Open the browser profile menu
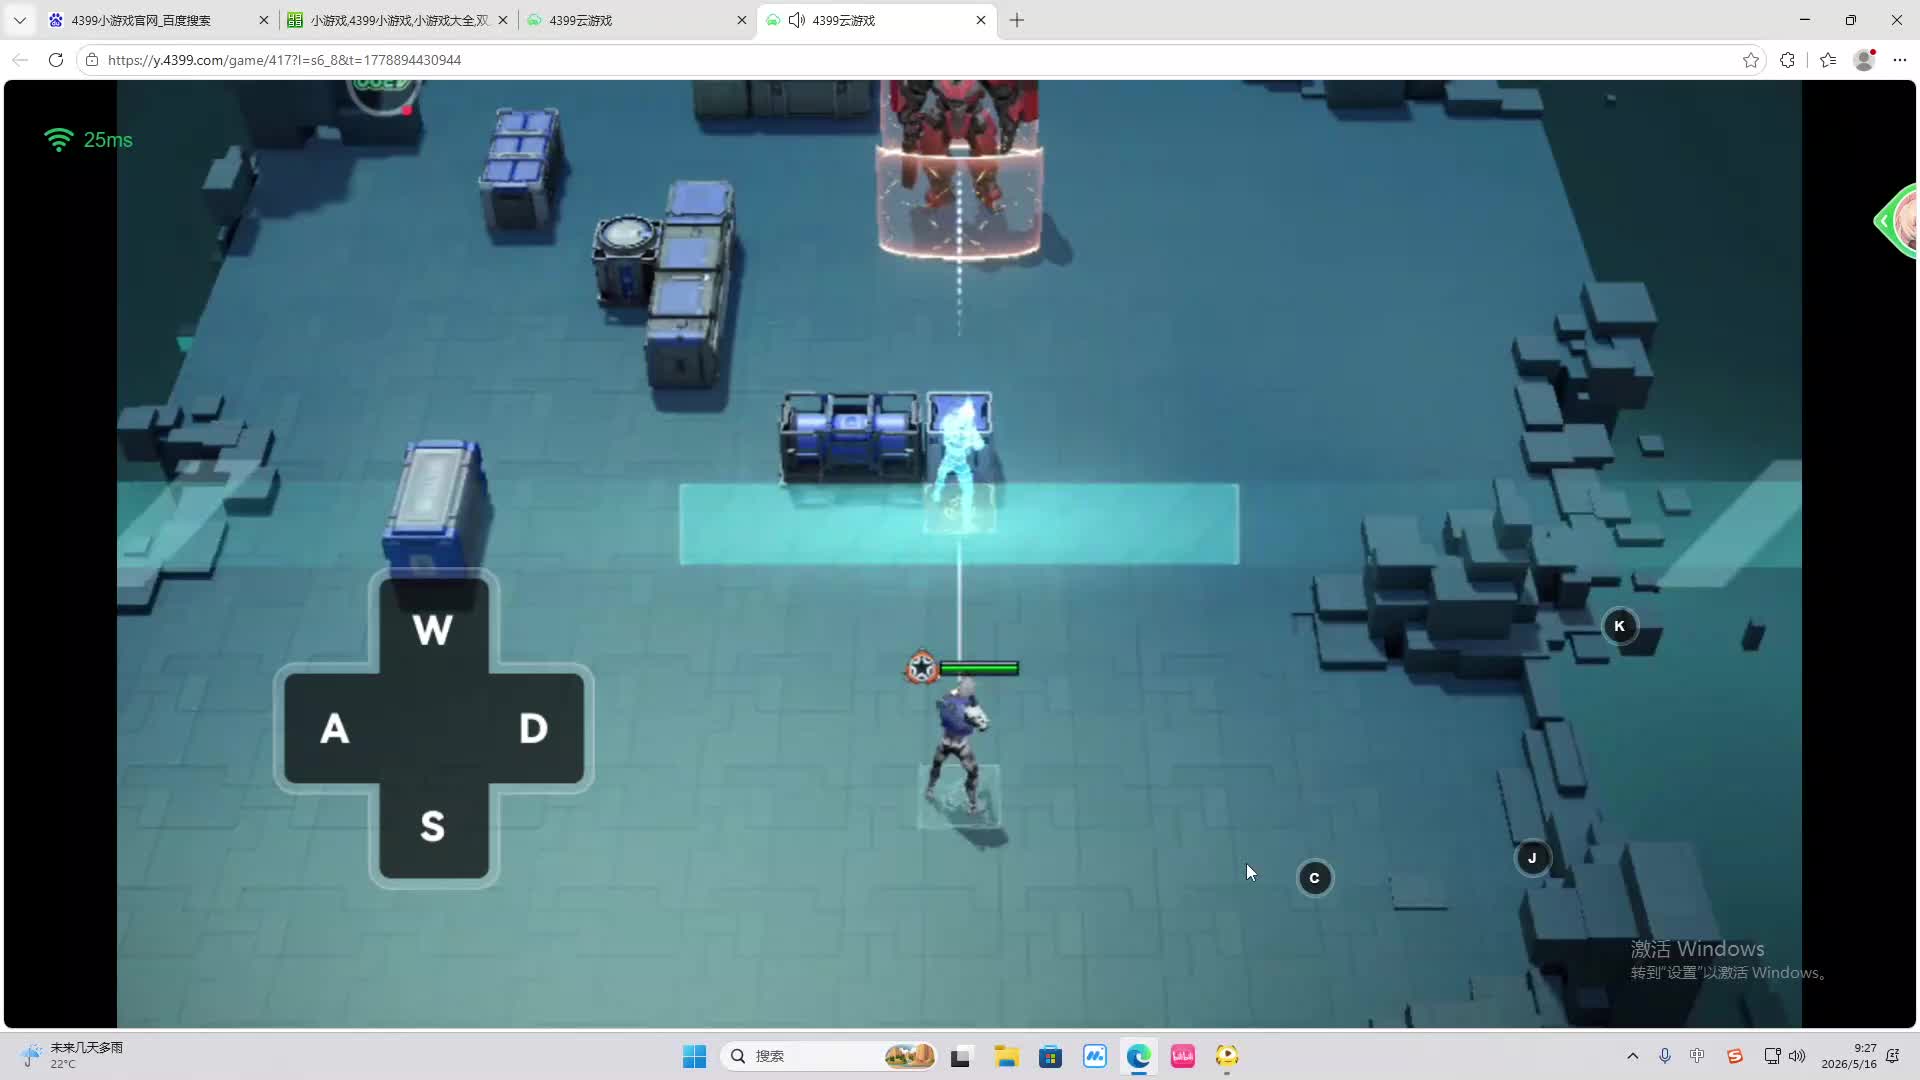The width and height of the screenshot is (1920, 1080). tap(1864, 60)
